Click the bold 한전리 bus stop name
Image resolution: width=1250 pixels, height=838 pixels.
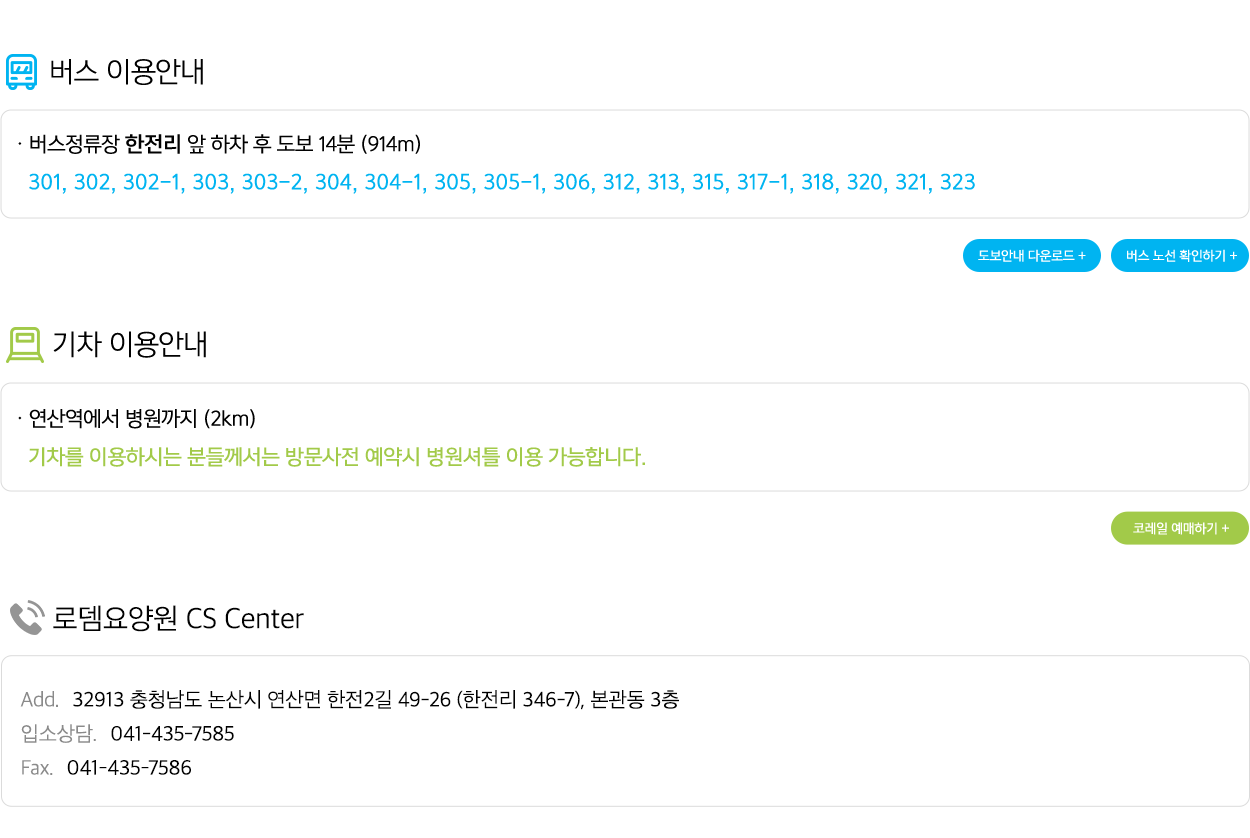coord(153,145)
